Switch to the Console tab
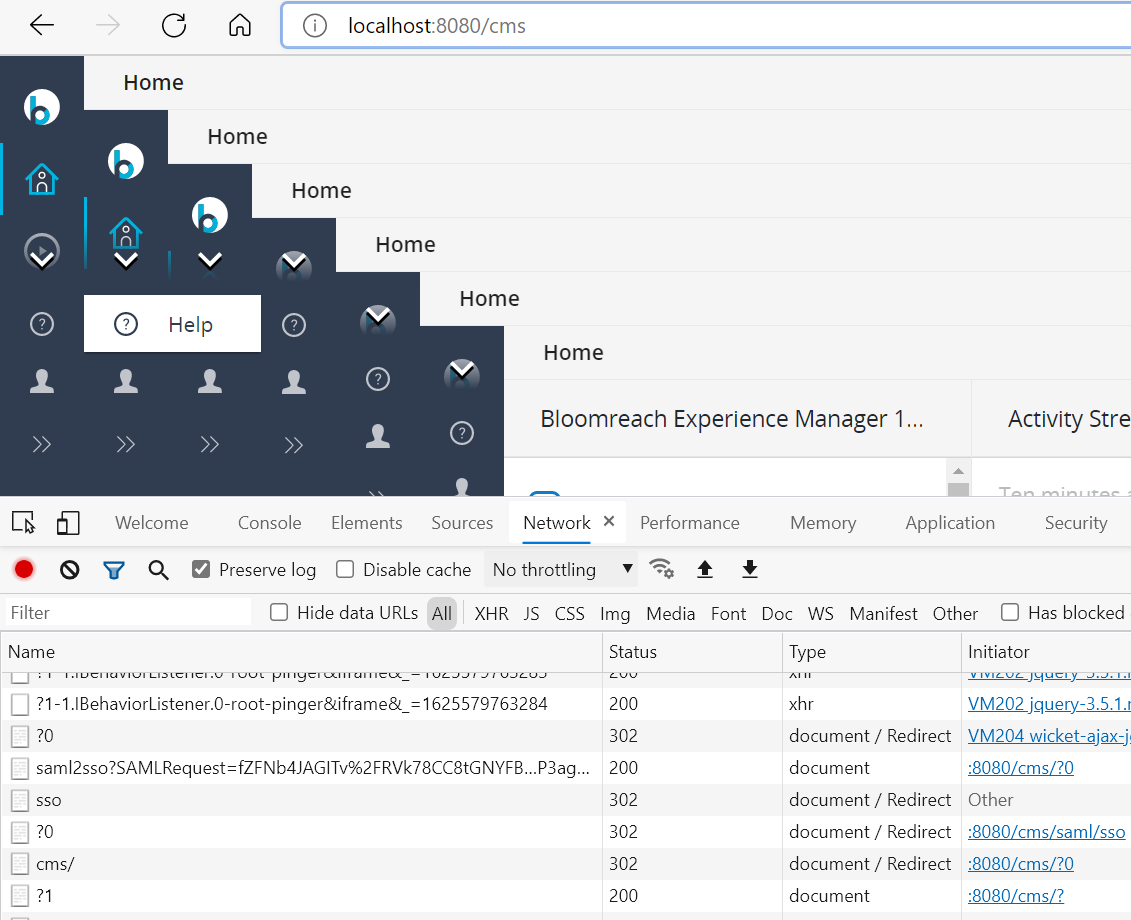The width and height of the screenshot is (1131, 920). [269, 523]
